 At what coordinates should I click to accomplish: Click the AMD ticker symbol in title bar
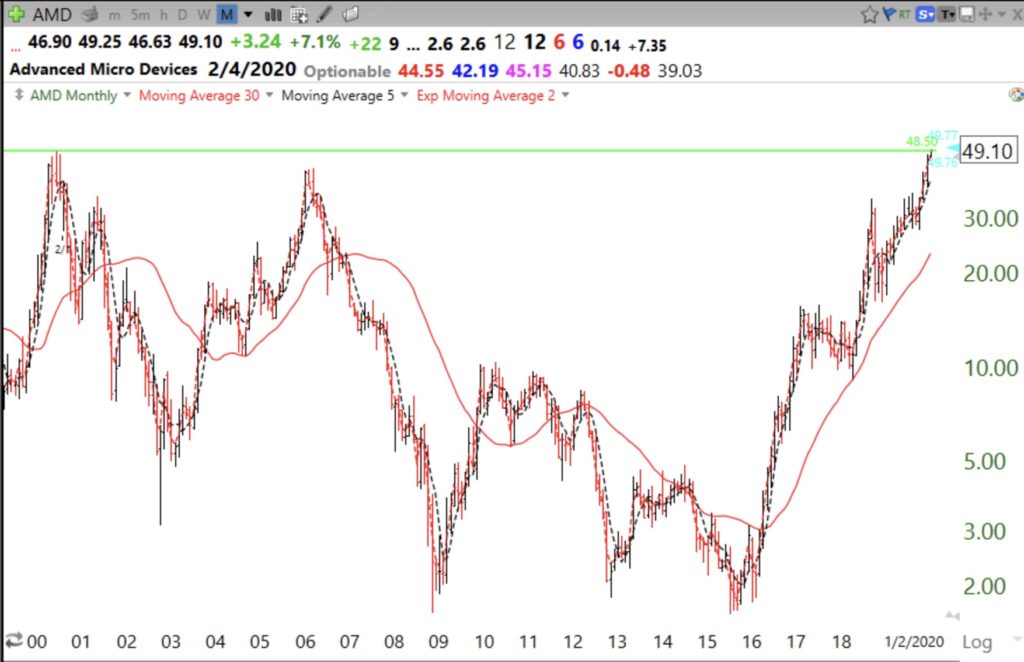pos(52,14)
